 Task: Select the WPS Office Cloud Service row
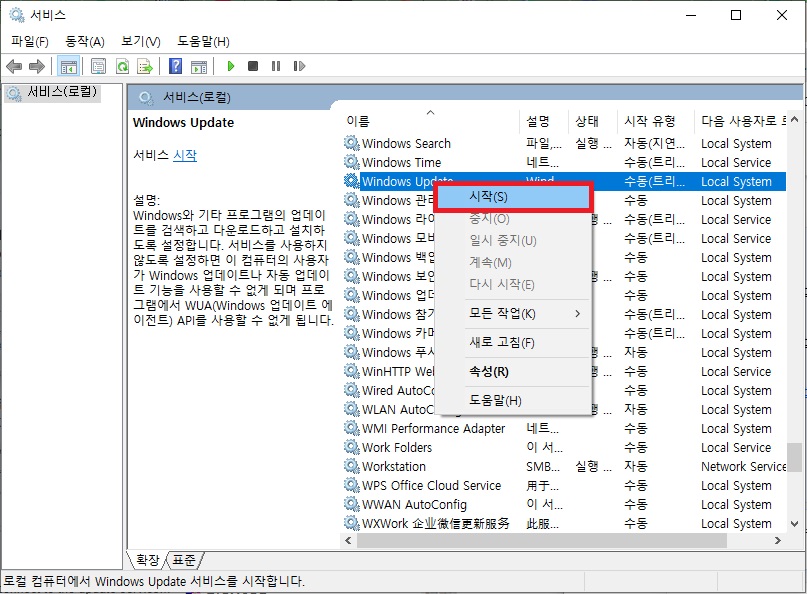point(564,485)
